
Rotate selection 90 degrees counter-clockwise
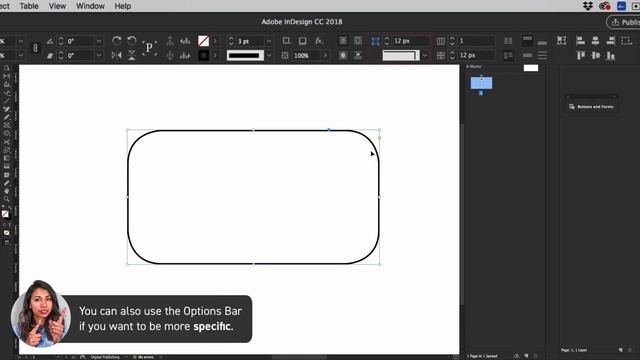[x=131, y=41]
